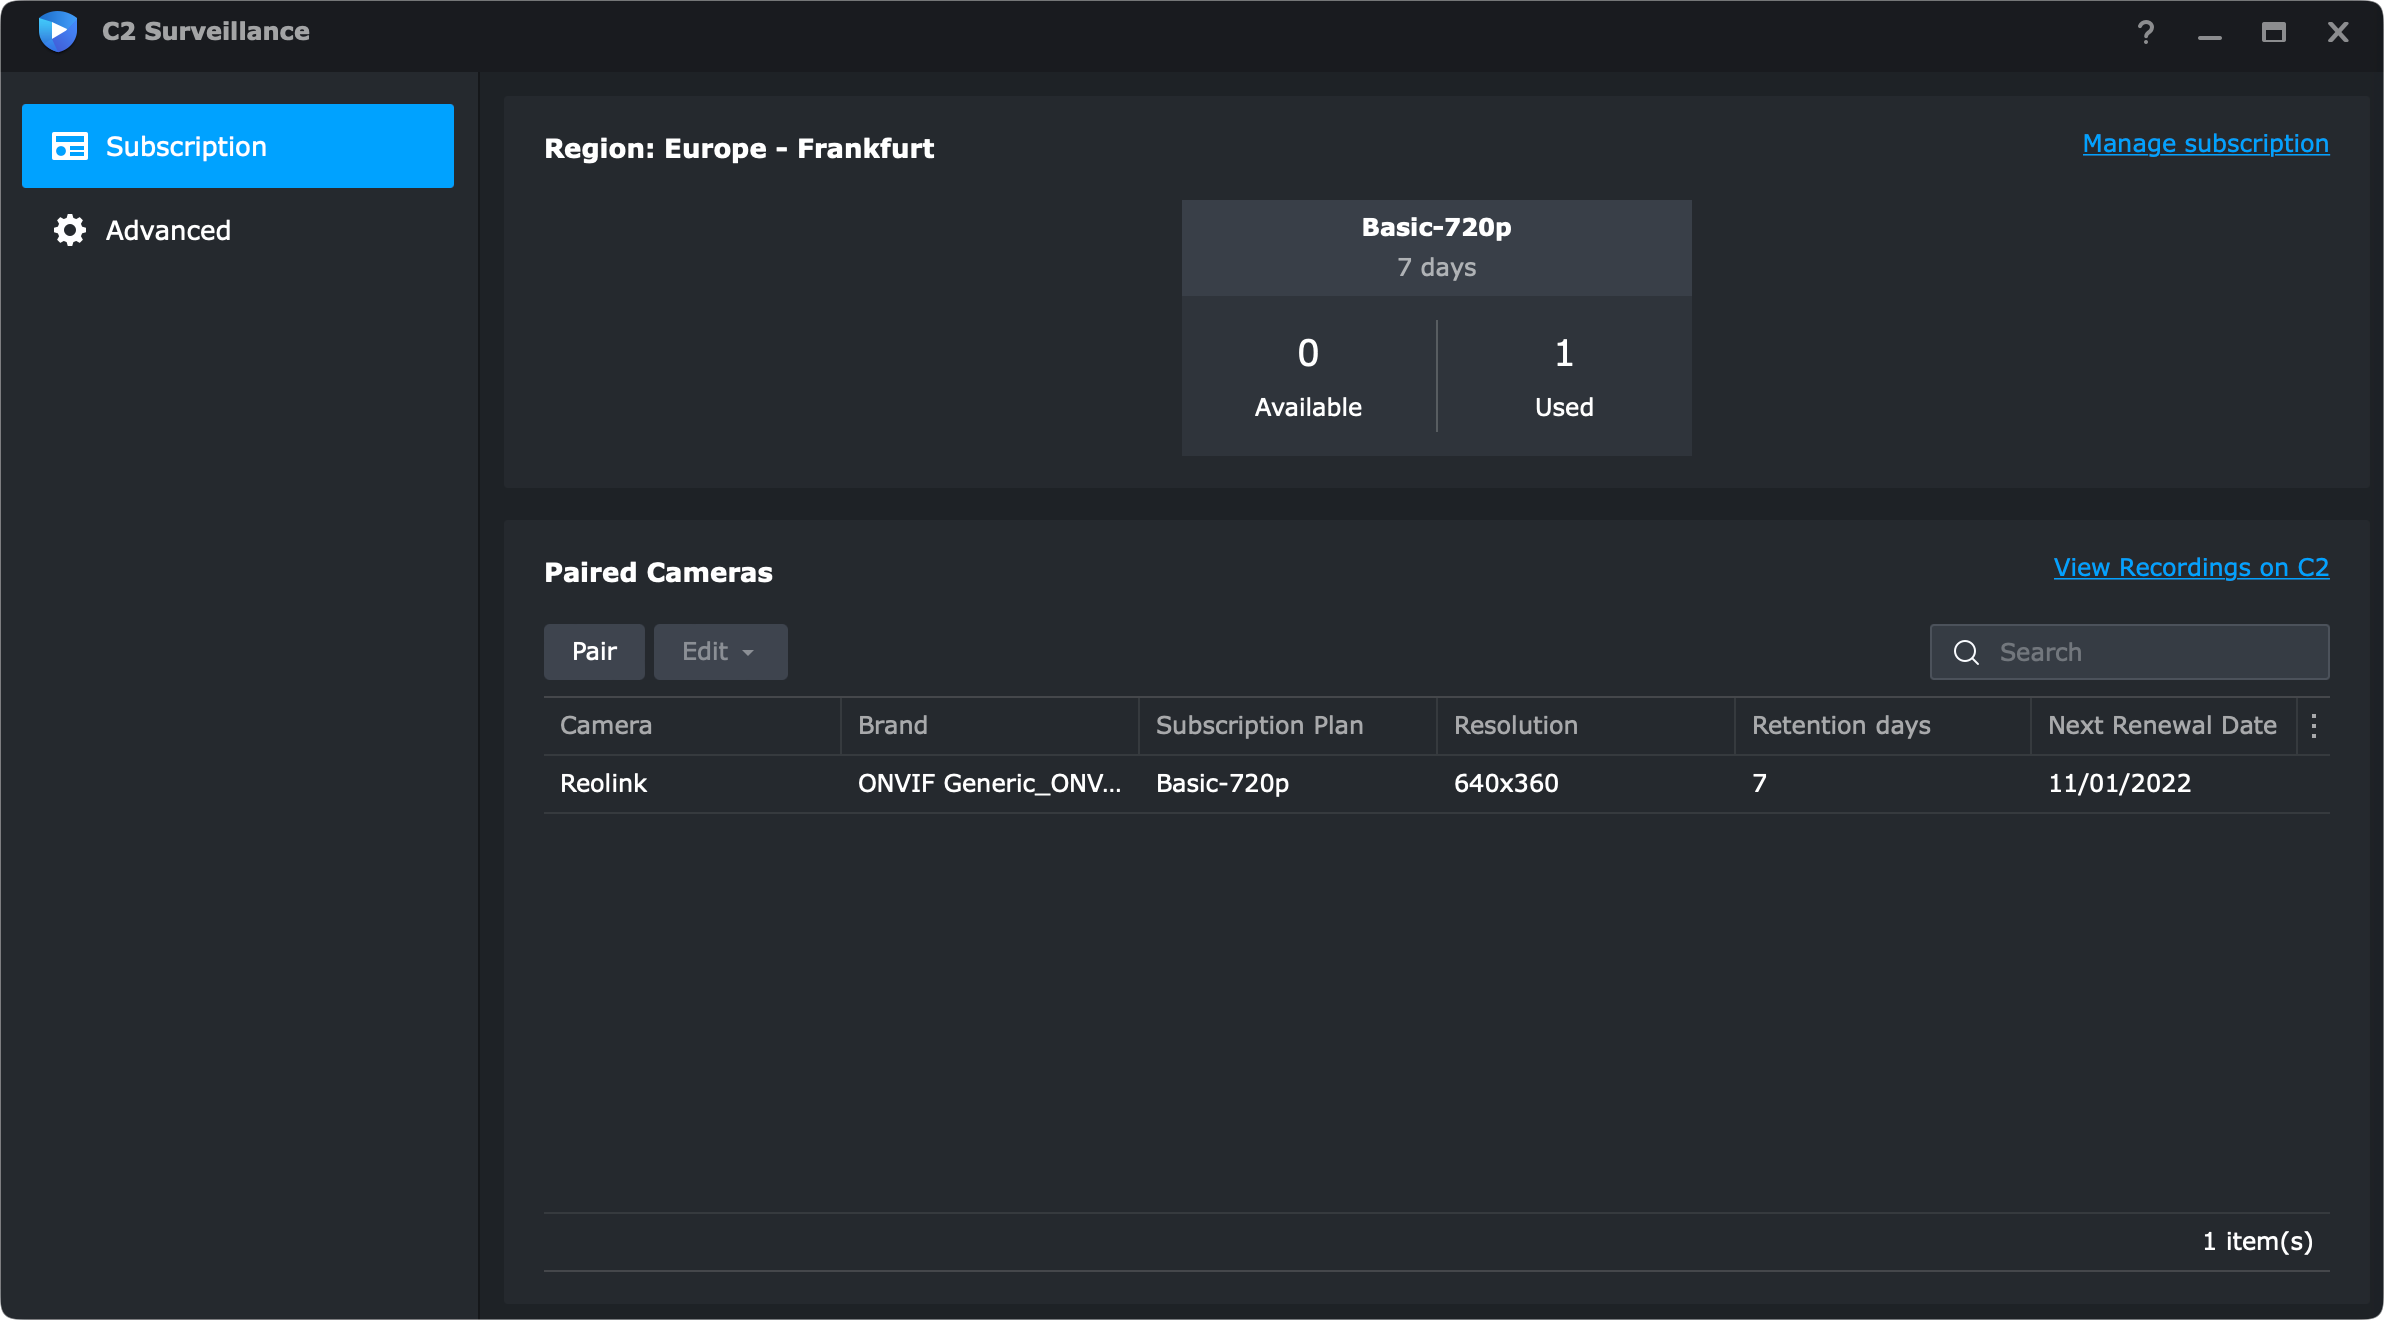Screen dimensions: 2384x1320
Task: Open the column options three-dot menu
Action: coord(2314,726)
